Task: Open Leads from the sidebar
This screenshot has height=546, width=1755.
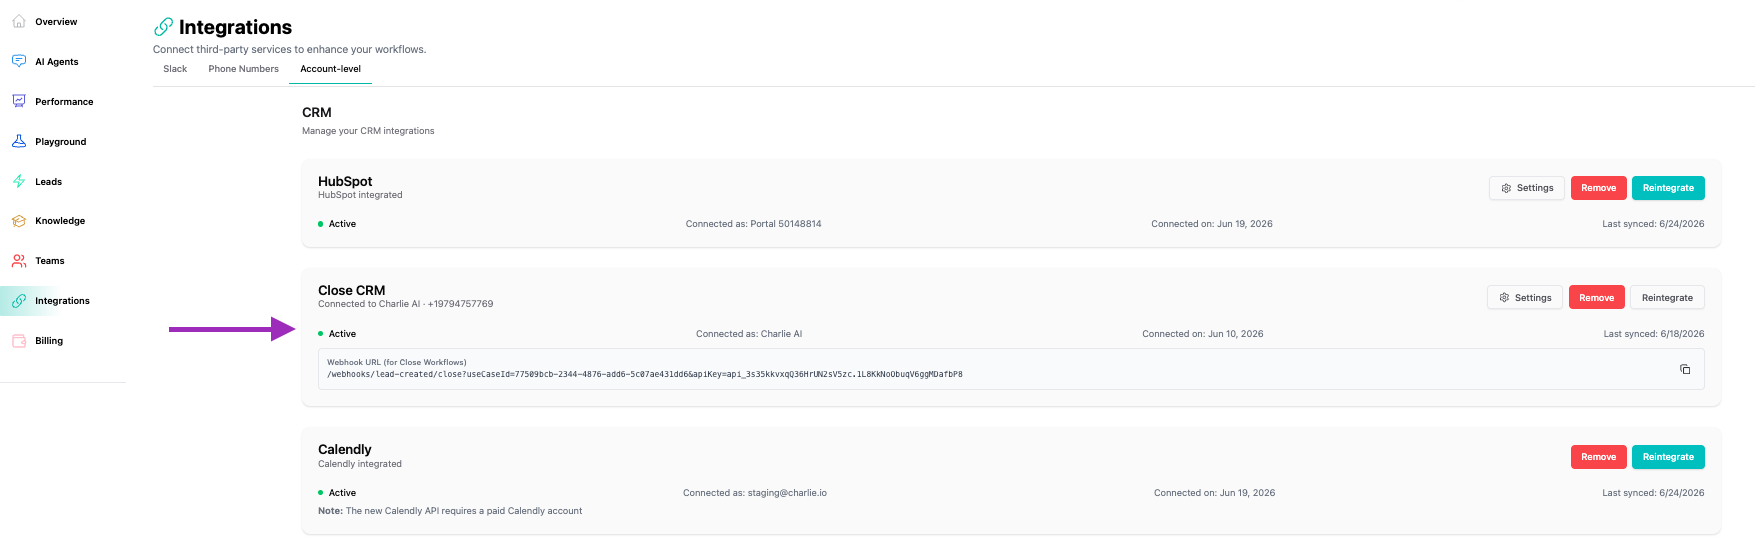Action: click(49, 182)
